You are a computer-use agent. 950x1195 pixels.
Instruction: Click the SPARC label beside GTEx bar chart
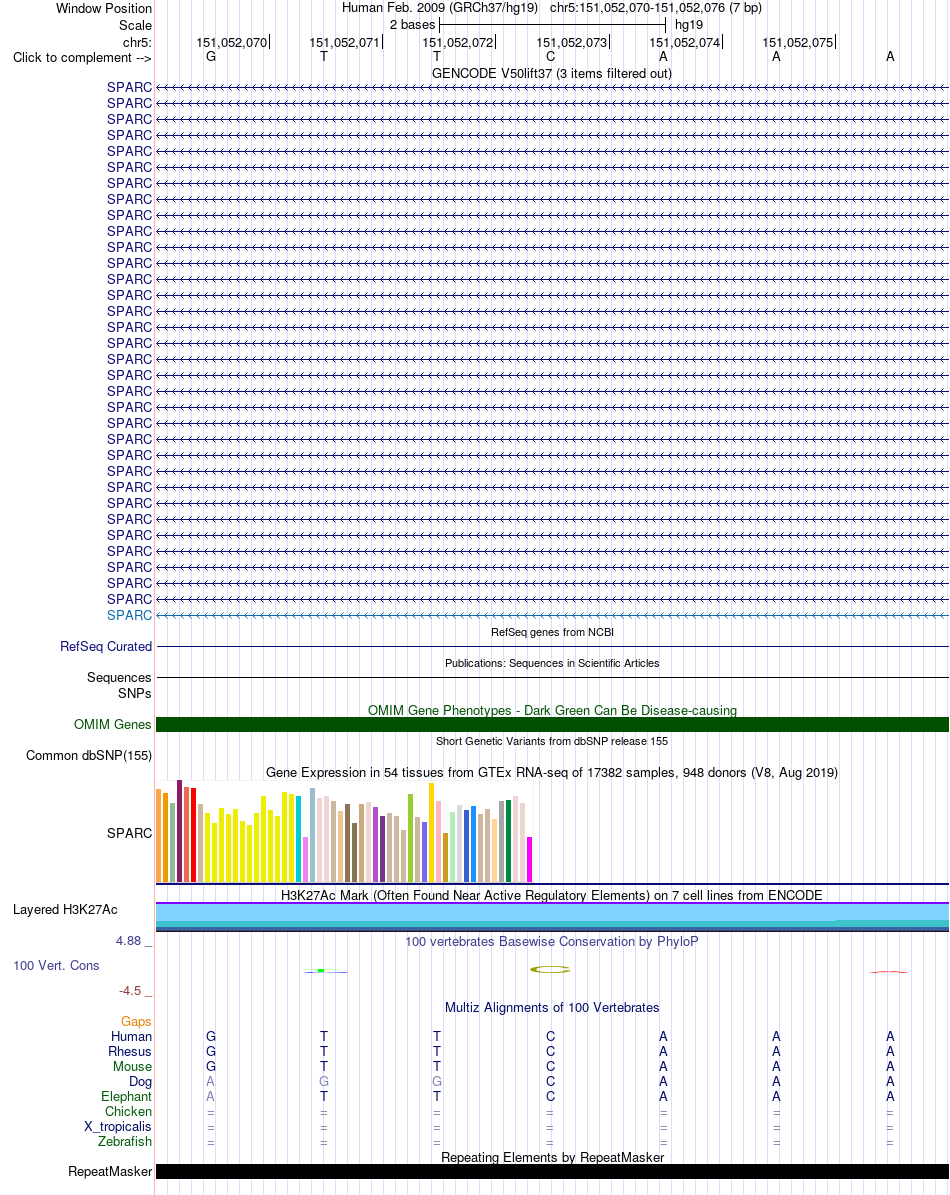click(x=130, y=833)
